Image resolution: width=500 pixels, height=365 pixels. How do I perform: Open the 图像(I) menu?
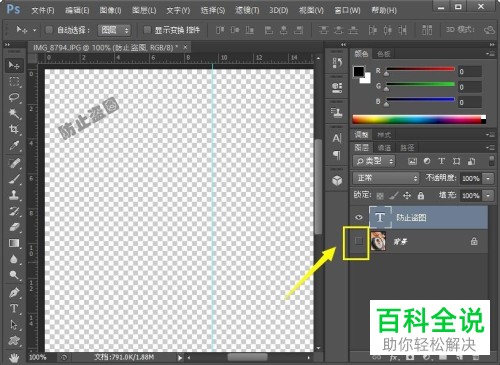pyautogui.click(x=110, y=11)
